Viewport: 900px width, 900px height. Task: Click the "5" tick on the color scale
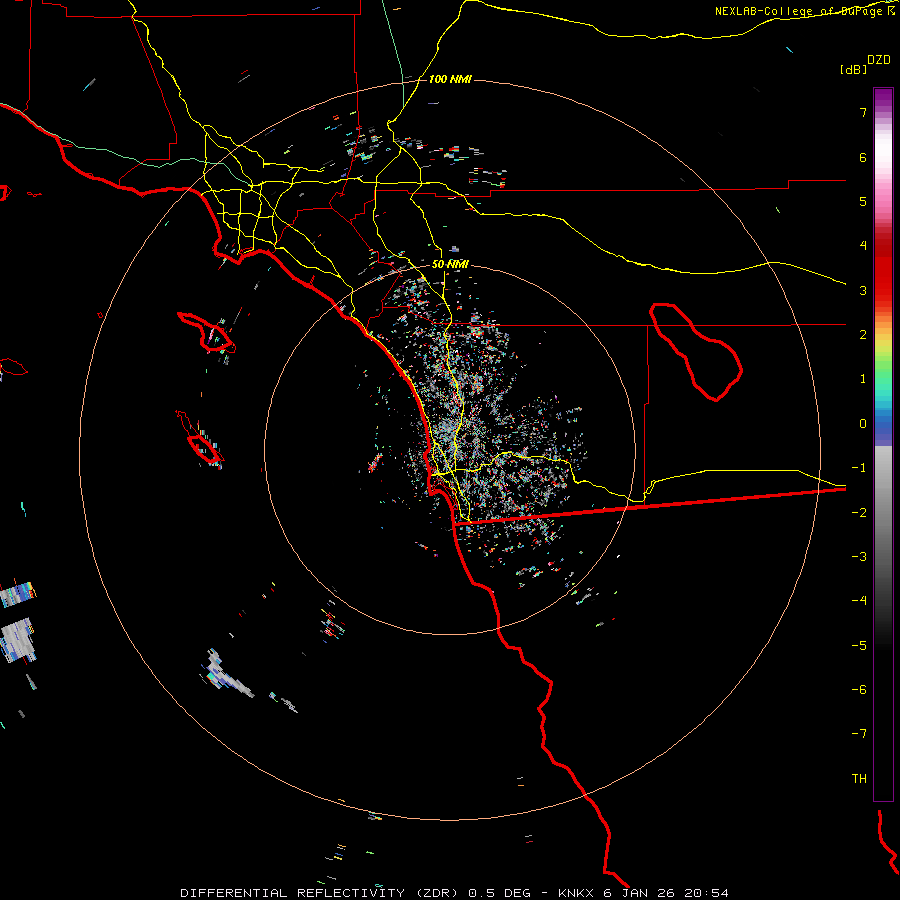[863, 201]
